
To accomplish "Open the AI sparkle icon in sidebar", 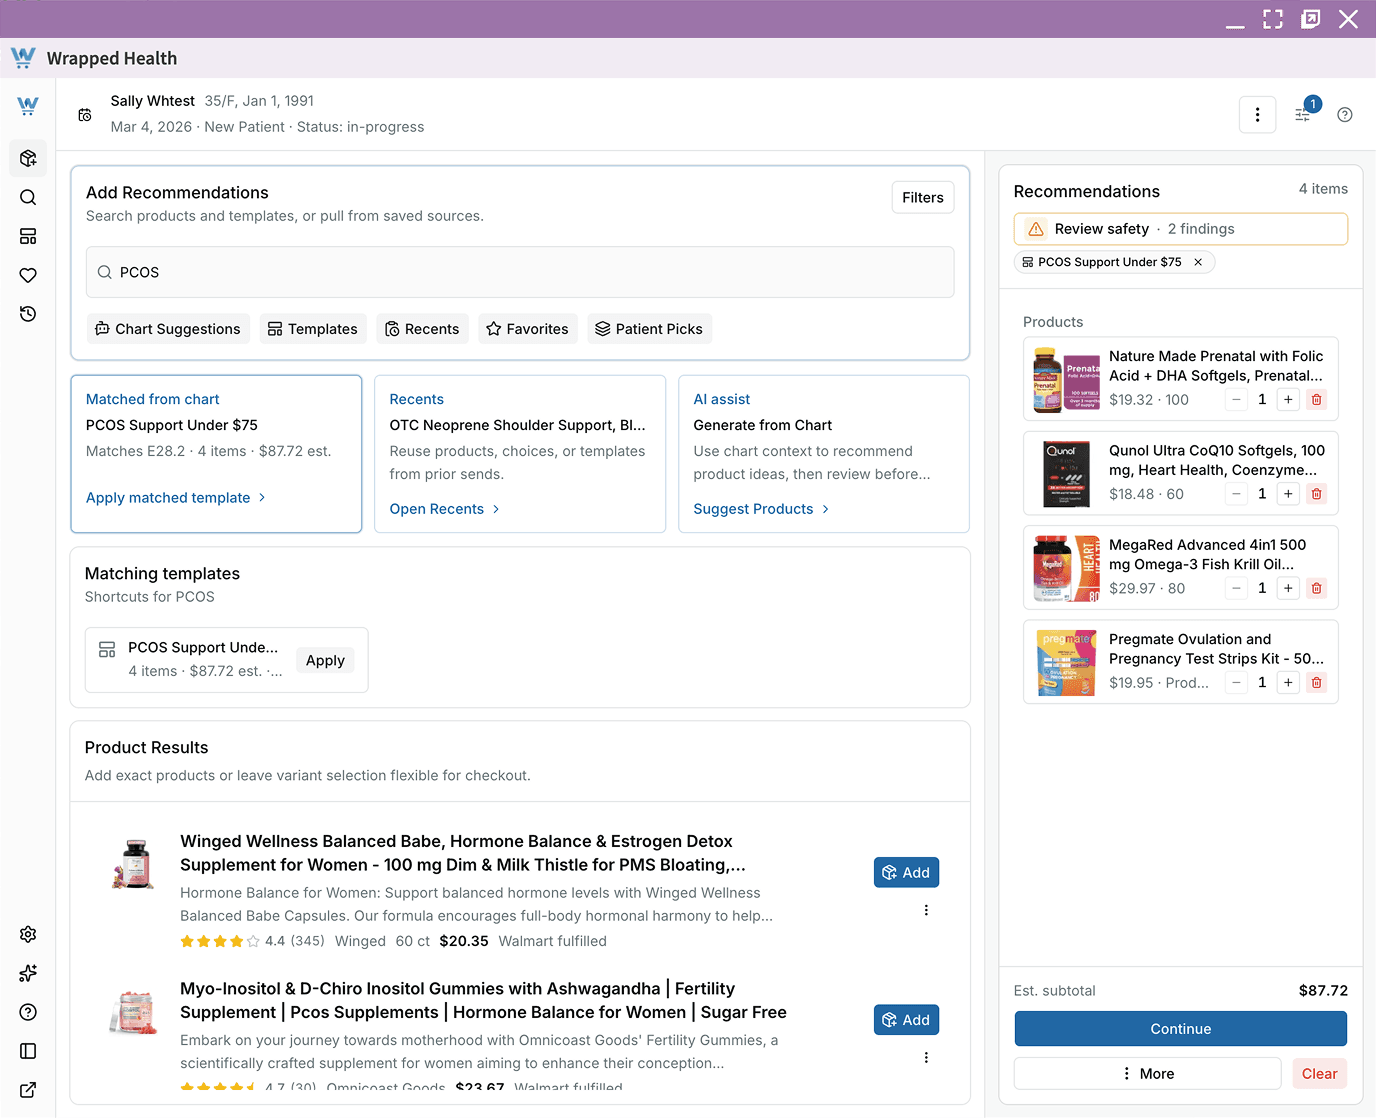I will [28, 973].
